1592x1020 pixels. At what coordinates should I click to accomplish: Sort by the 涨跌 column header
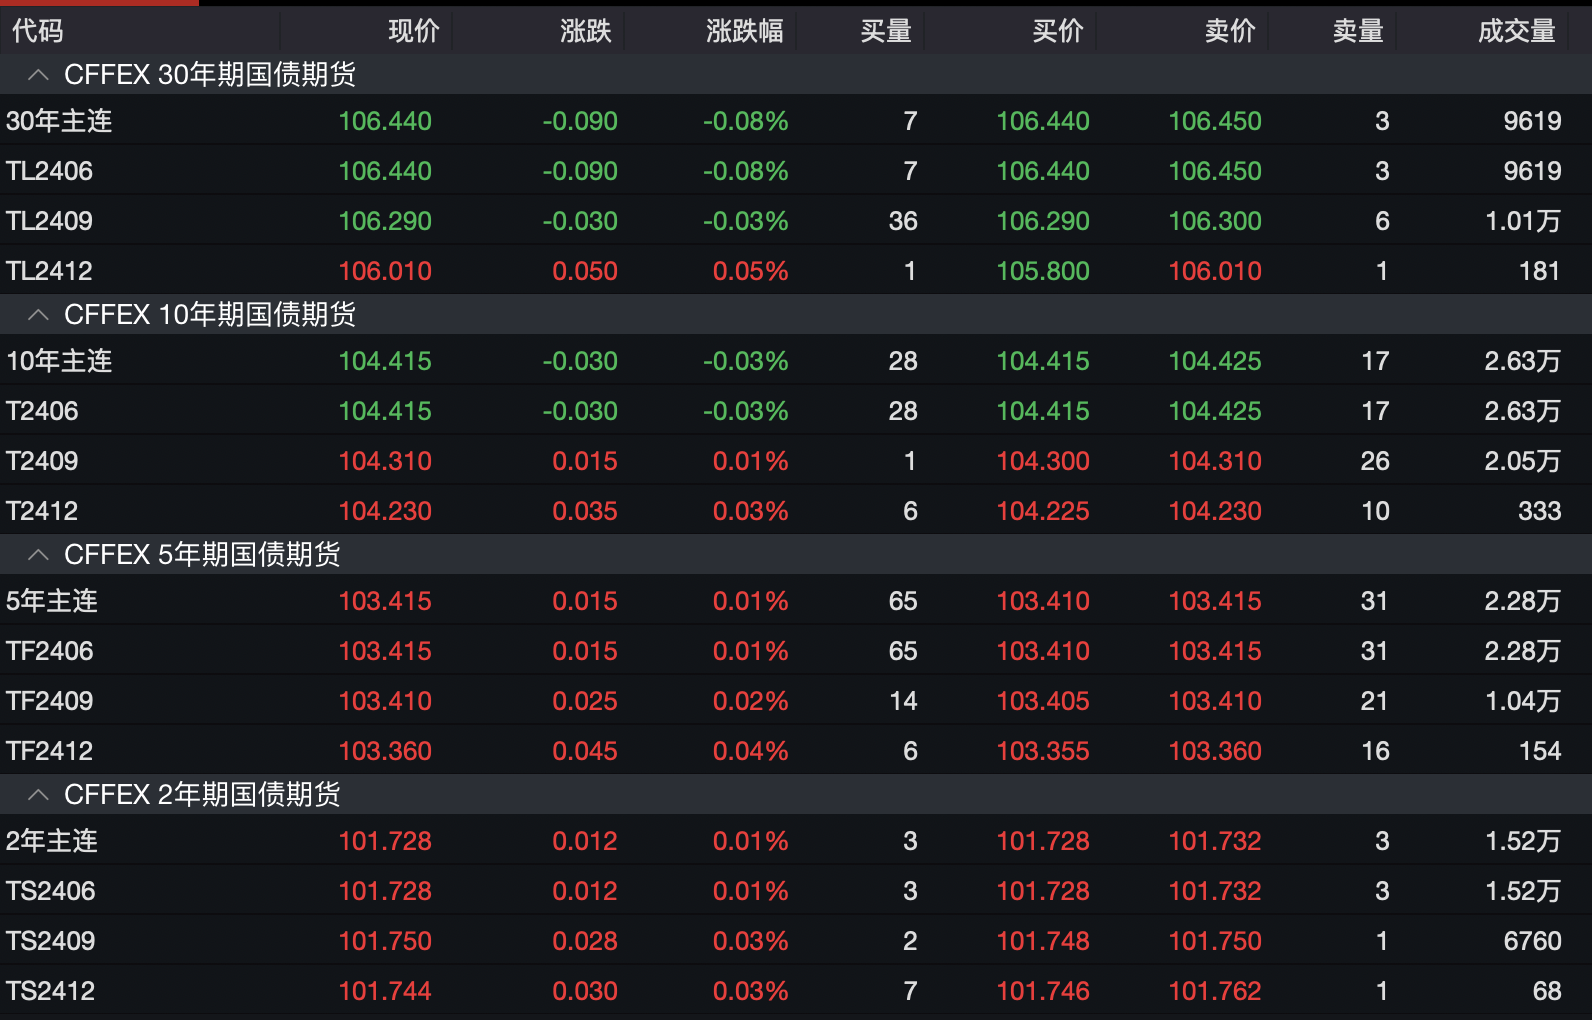(x=586, y=31)
